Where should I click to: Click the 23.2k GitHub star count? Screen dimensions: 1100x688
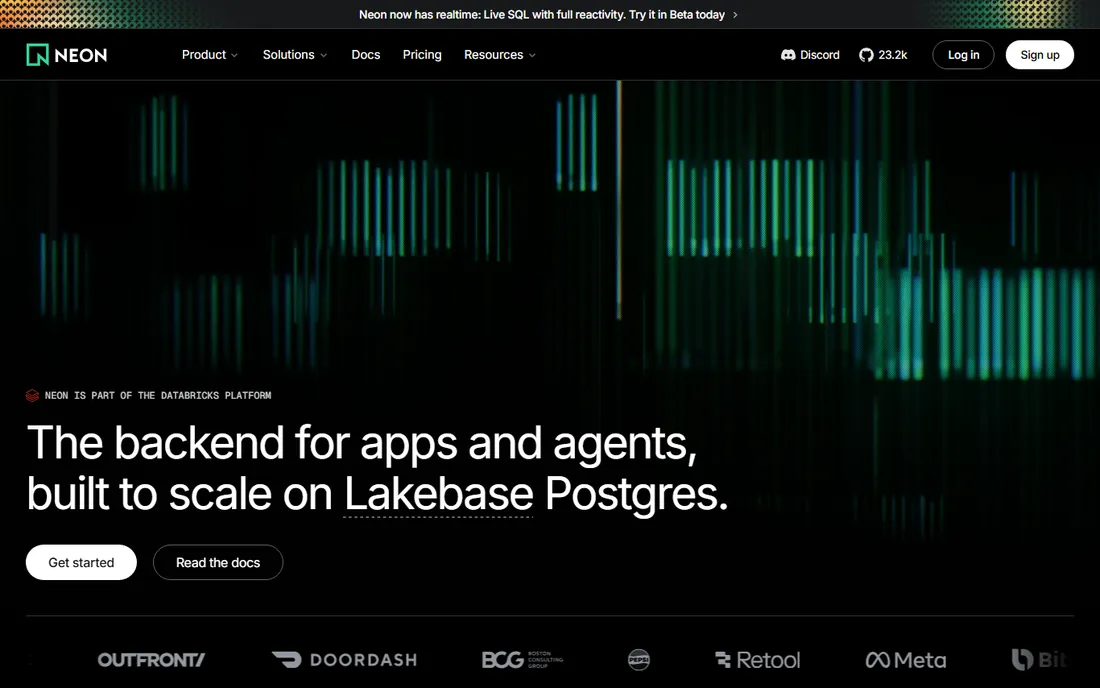892,55
